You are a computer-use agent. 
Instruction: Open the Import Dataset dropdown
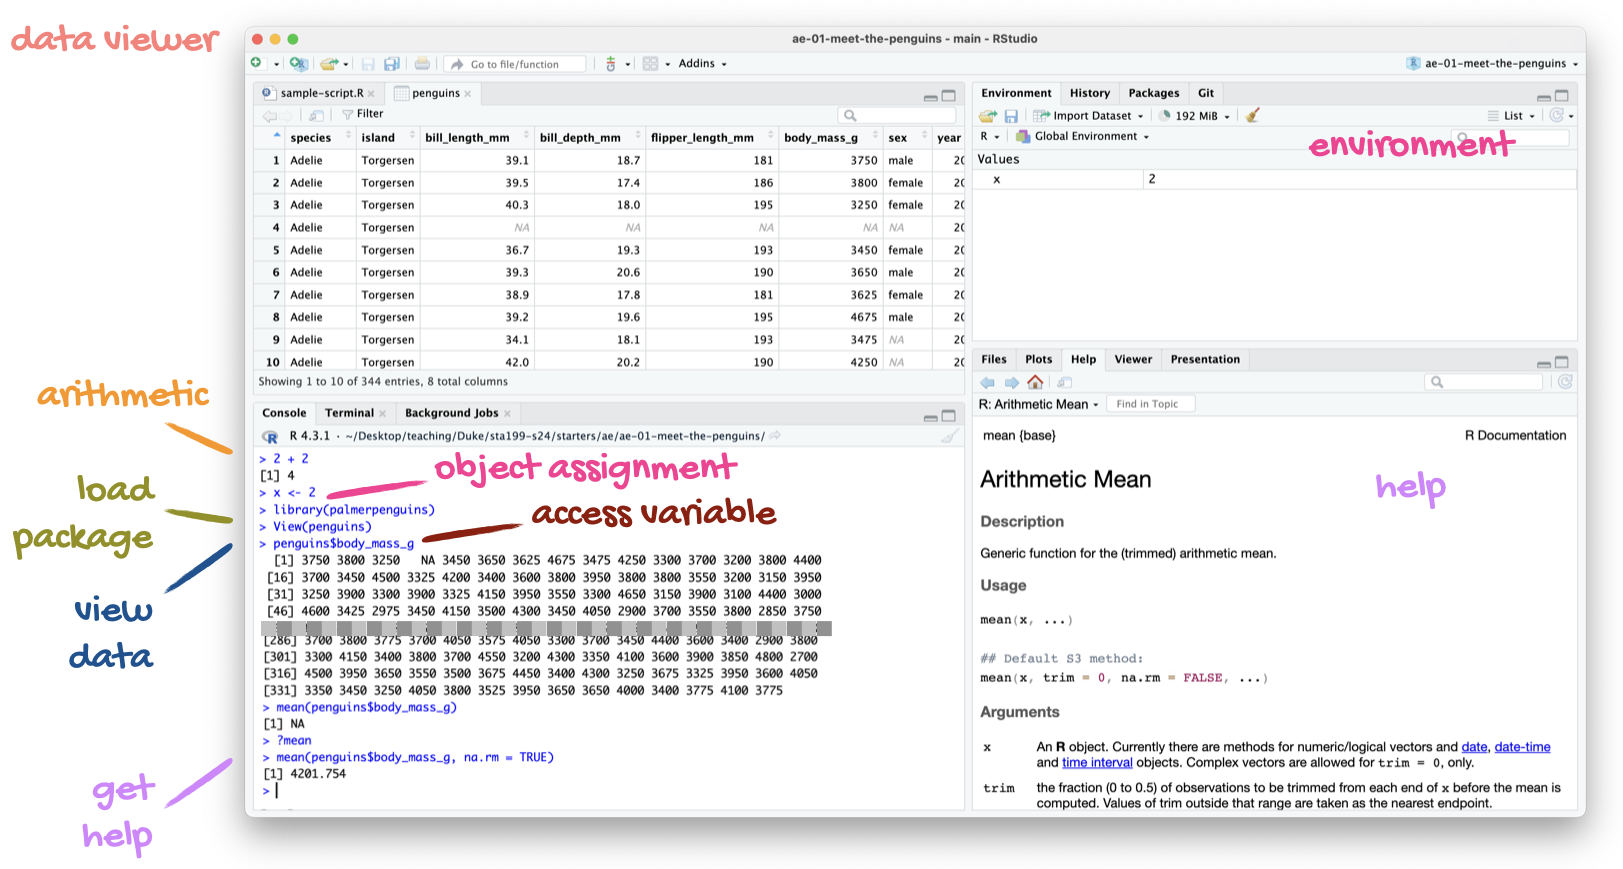pos(1092,116)
